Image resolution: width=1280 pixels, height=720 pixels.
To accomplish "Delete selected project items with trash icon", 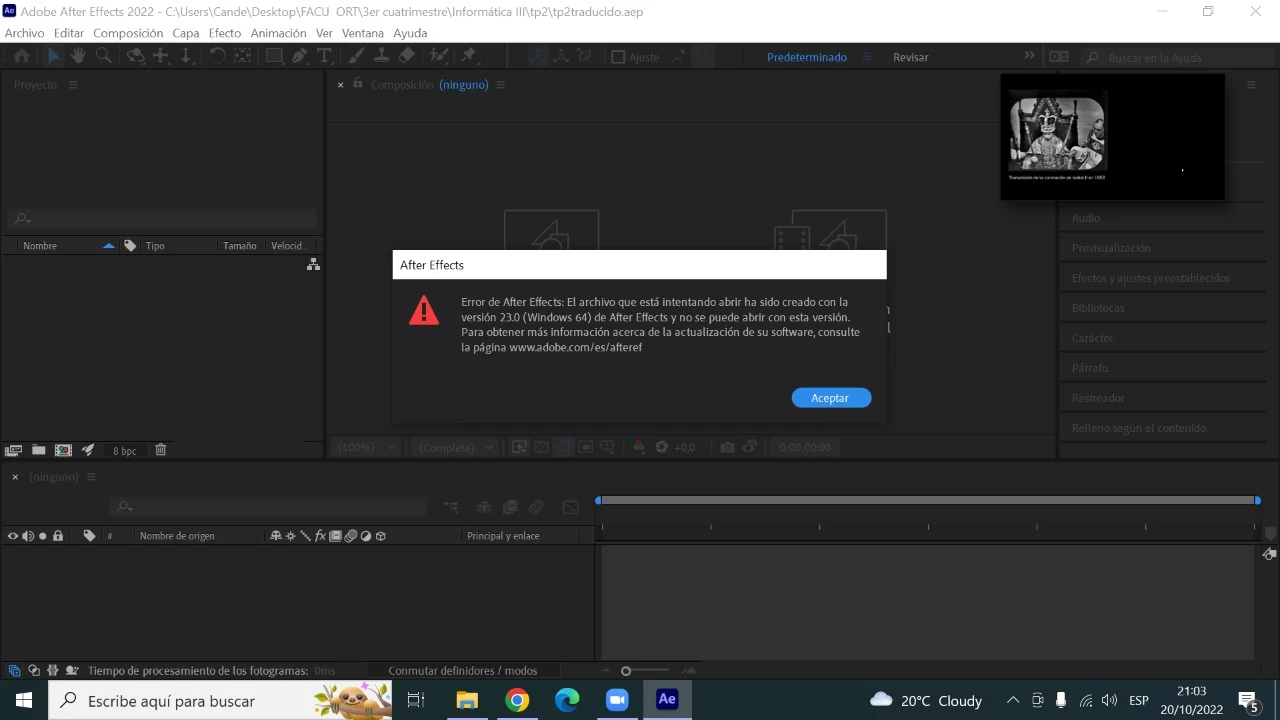I will click(x=160, y=450).
